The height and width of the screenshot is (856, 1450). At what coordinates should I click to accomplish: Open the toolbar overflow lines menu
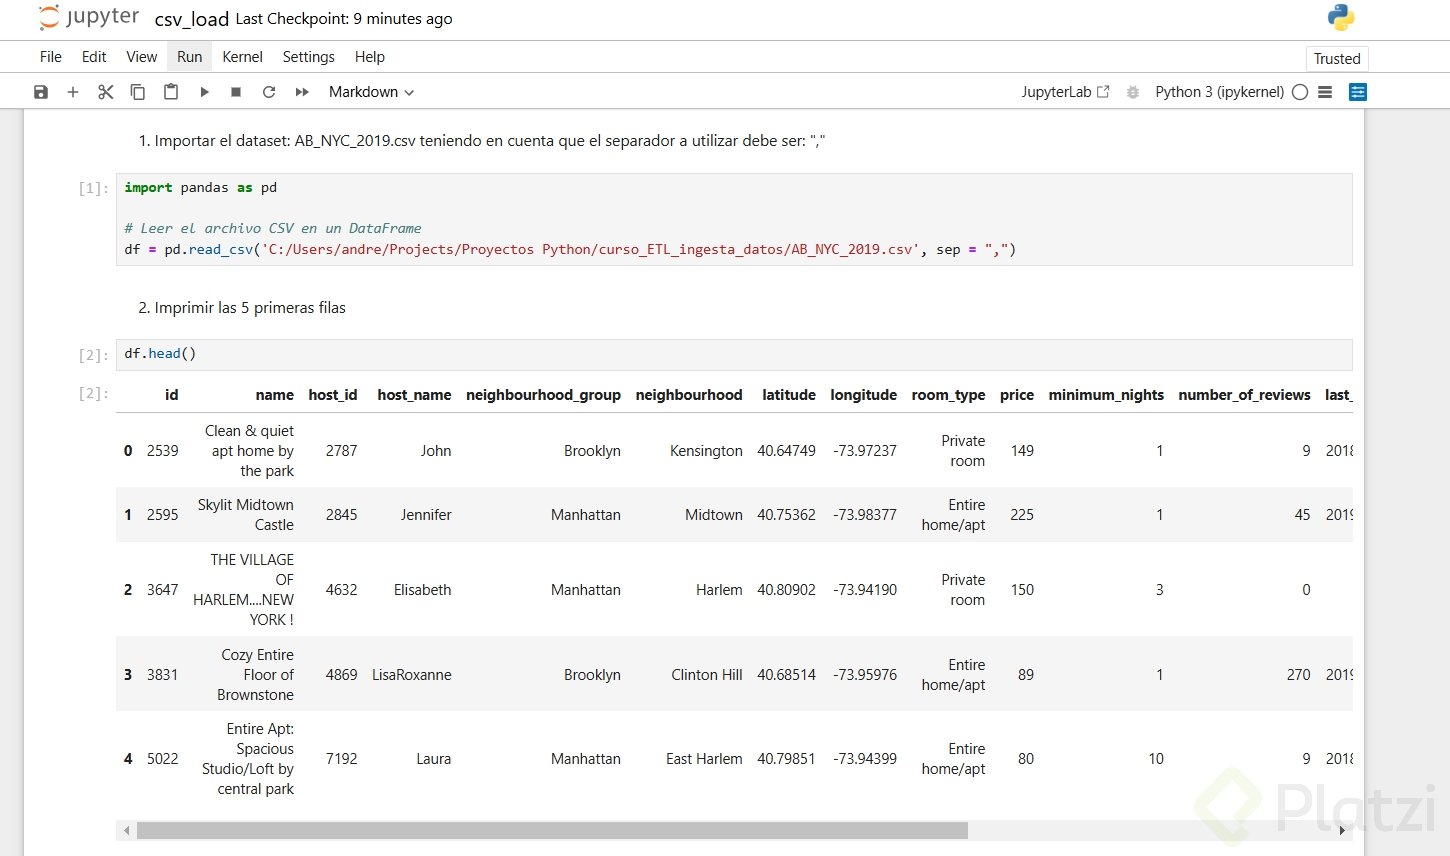tap(1325, 92)
